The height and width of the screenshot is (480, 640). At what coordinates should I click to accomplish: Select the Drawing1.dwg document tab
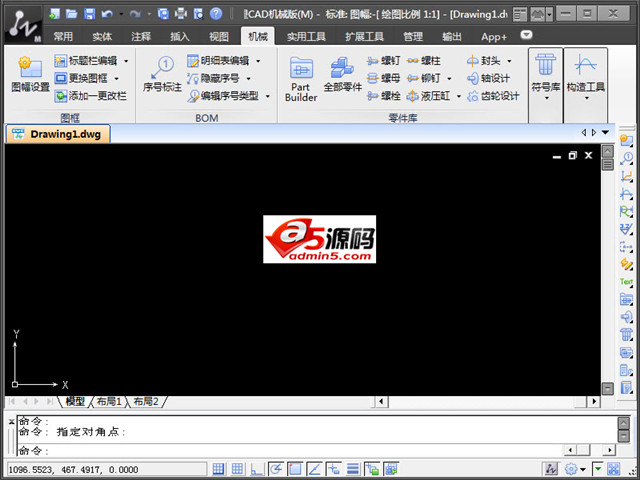[x=58, y=134]
